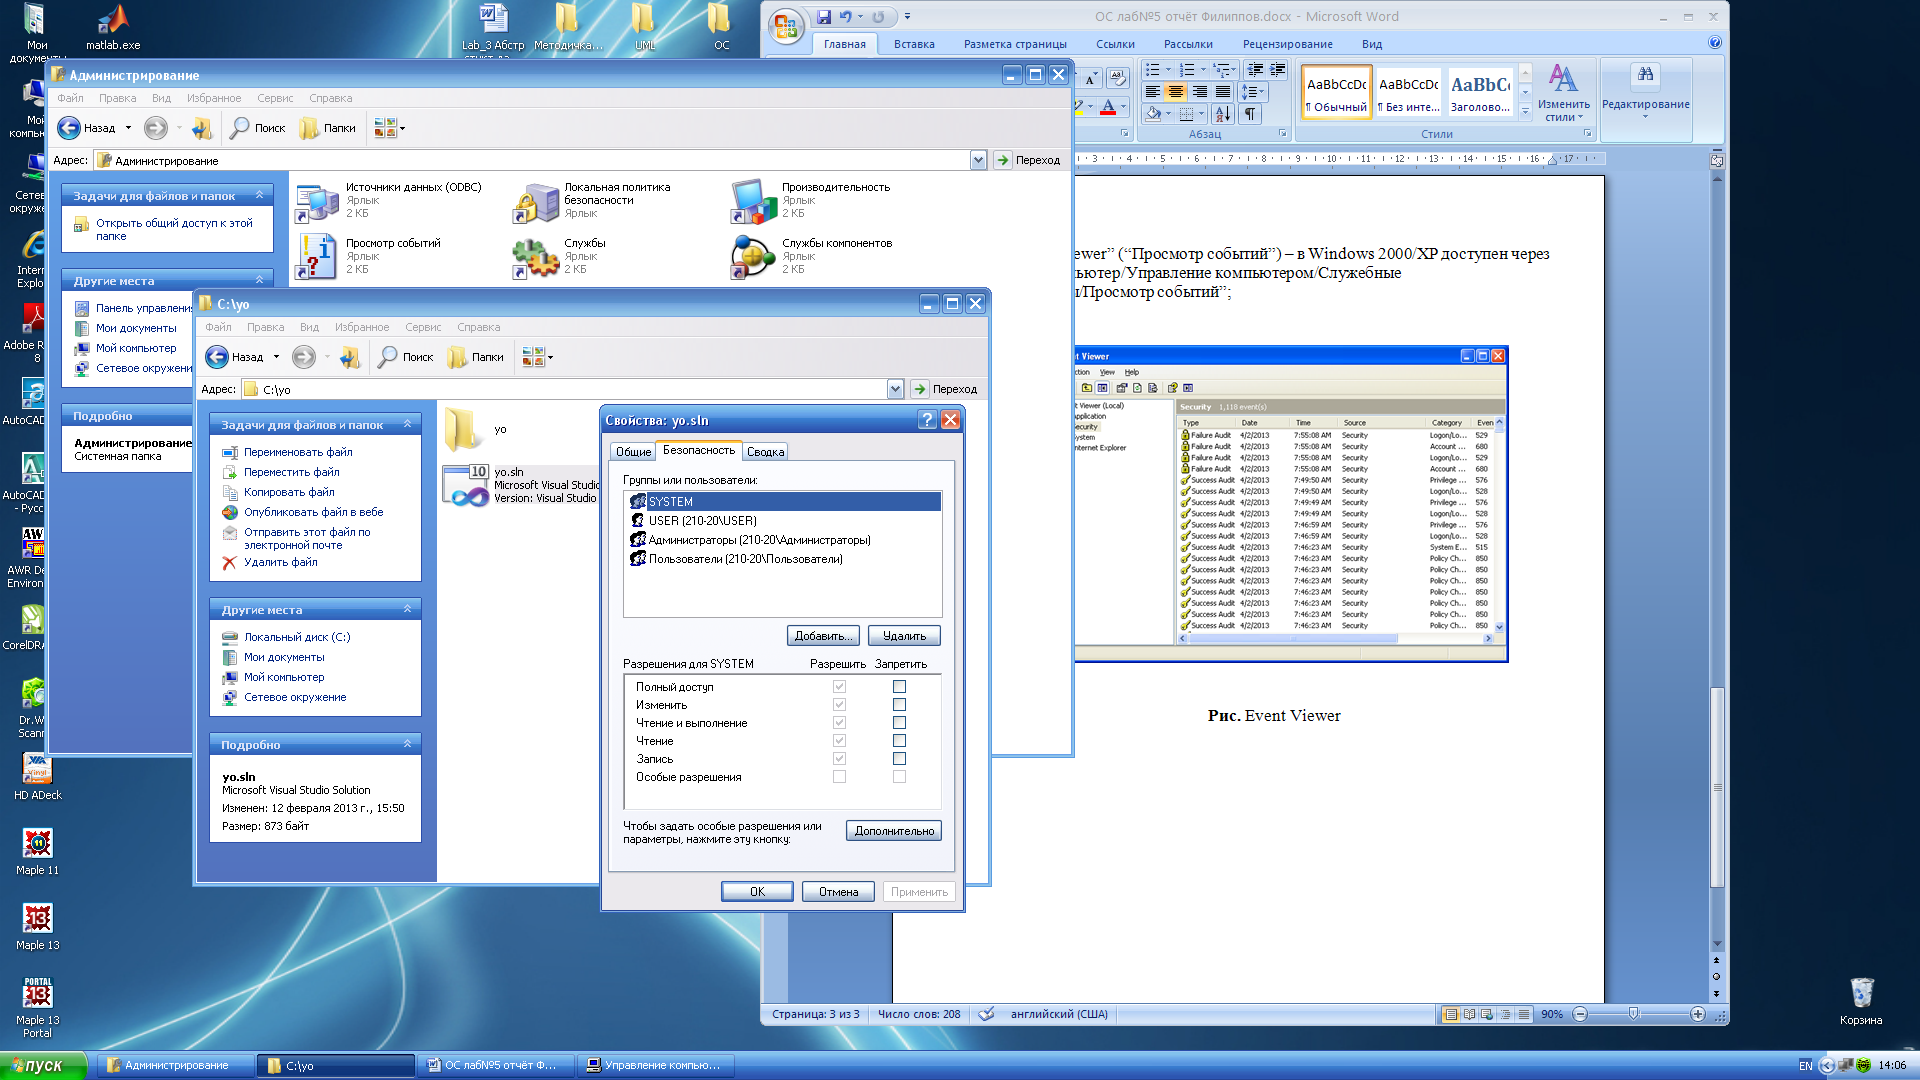Screen dimensions: 1920x1080
Task: Click Добавить... button
Action: [x=823, y=636]
